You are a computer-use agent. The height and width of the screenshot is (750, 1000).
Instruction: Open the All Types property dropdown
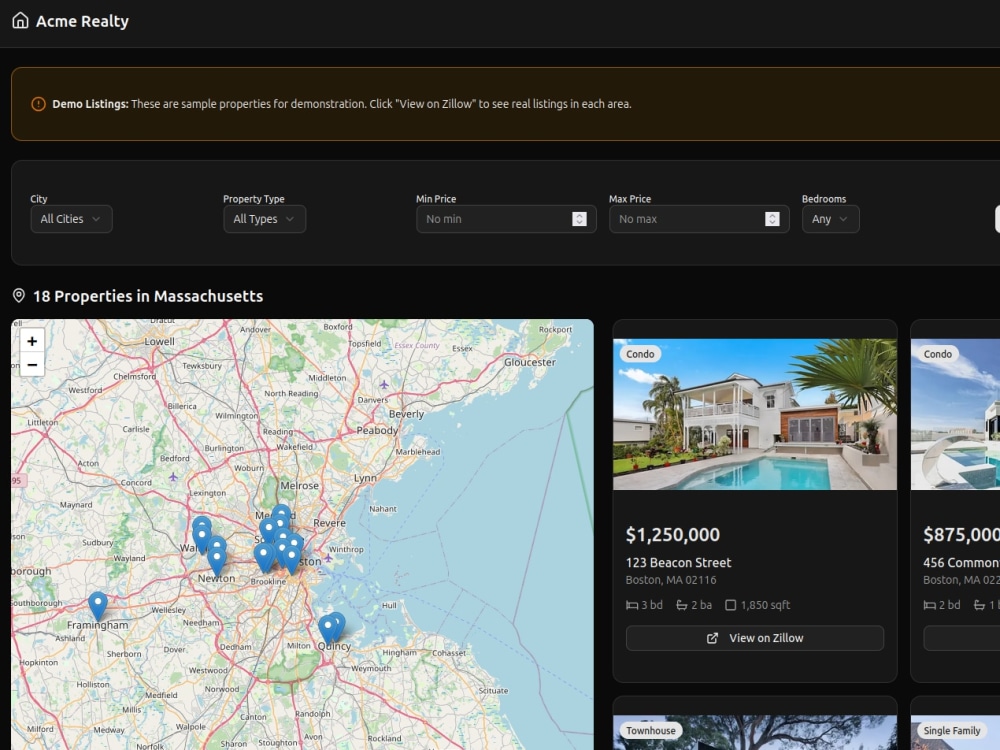[265, 219]
